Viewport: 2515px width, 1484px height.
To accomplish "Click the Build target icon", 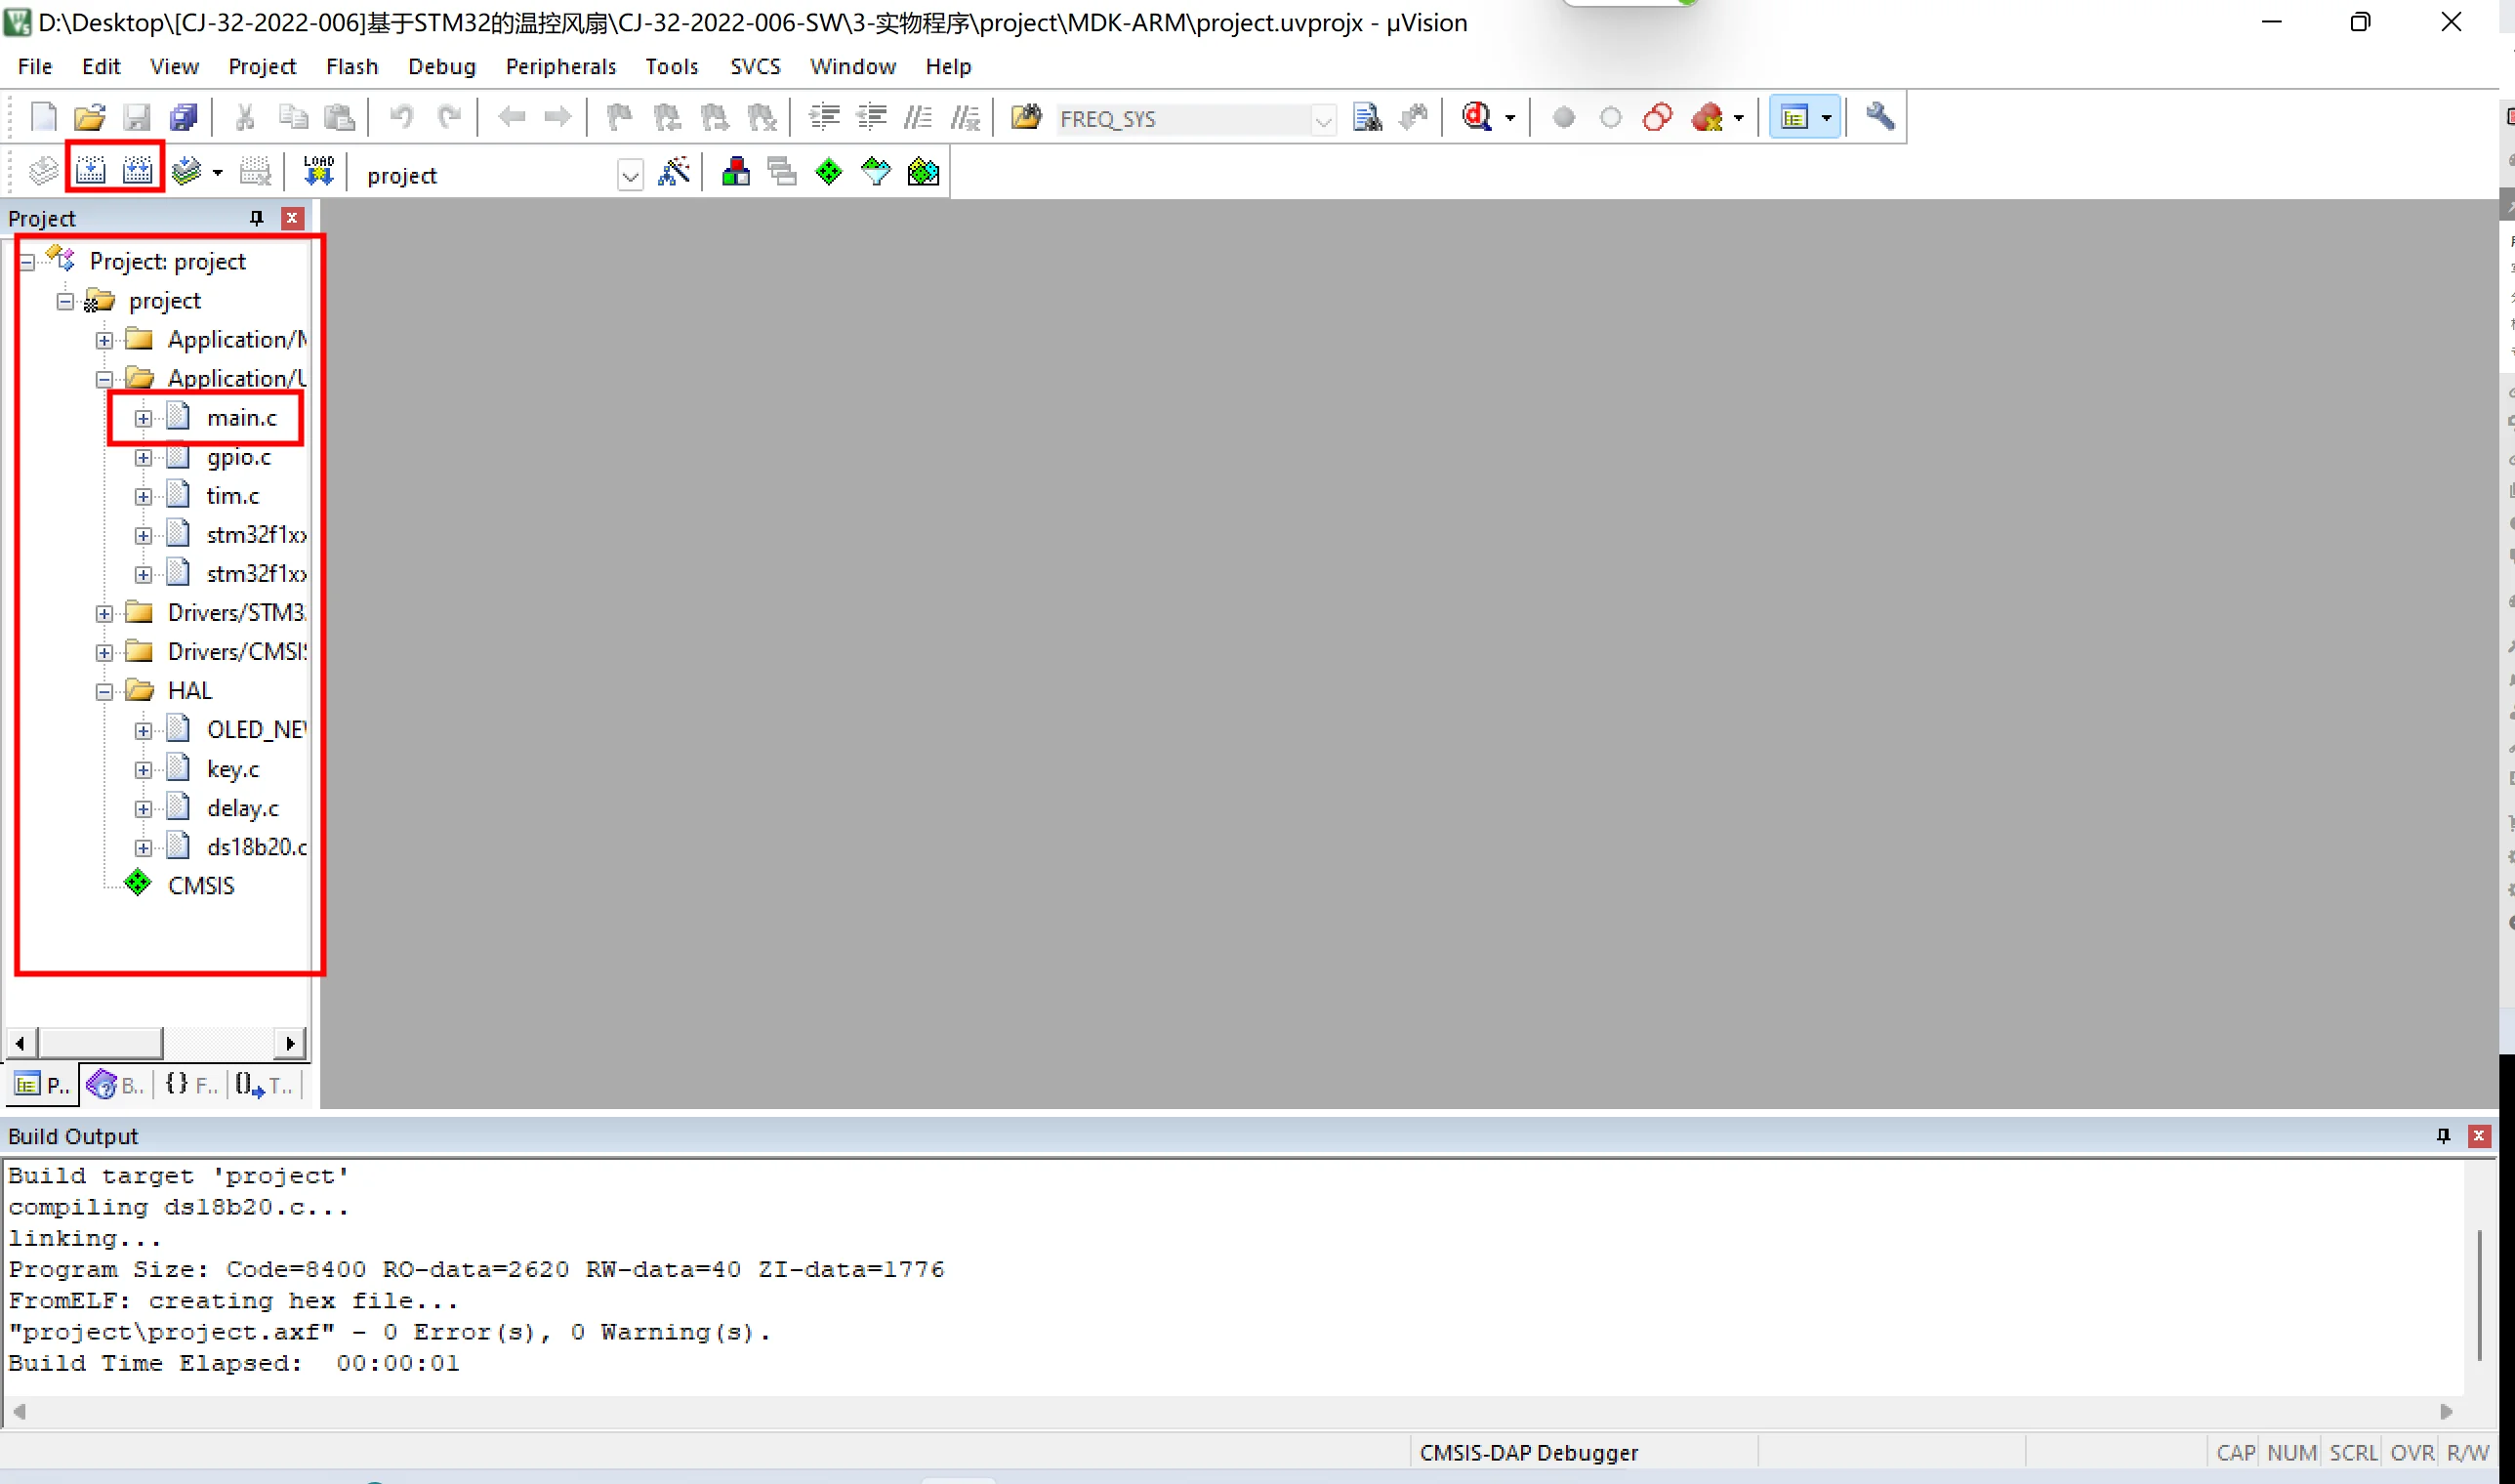I will pos(91,172).
